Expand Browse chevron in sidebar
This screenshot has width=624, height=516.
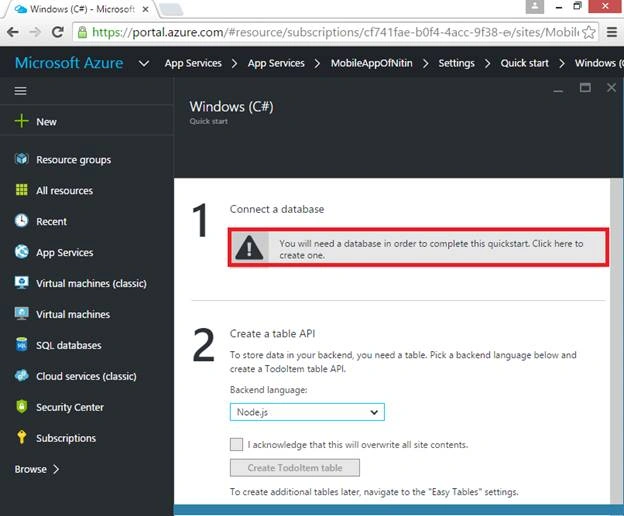coord(56,469)
